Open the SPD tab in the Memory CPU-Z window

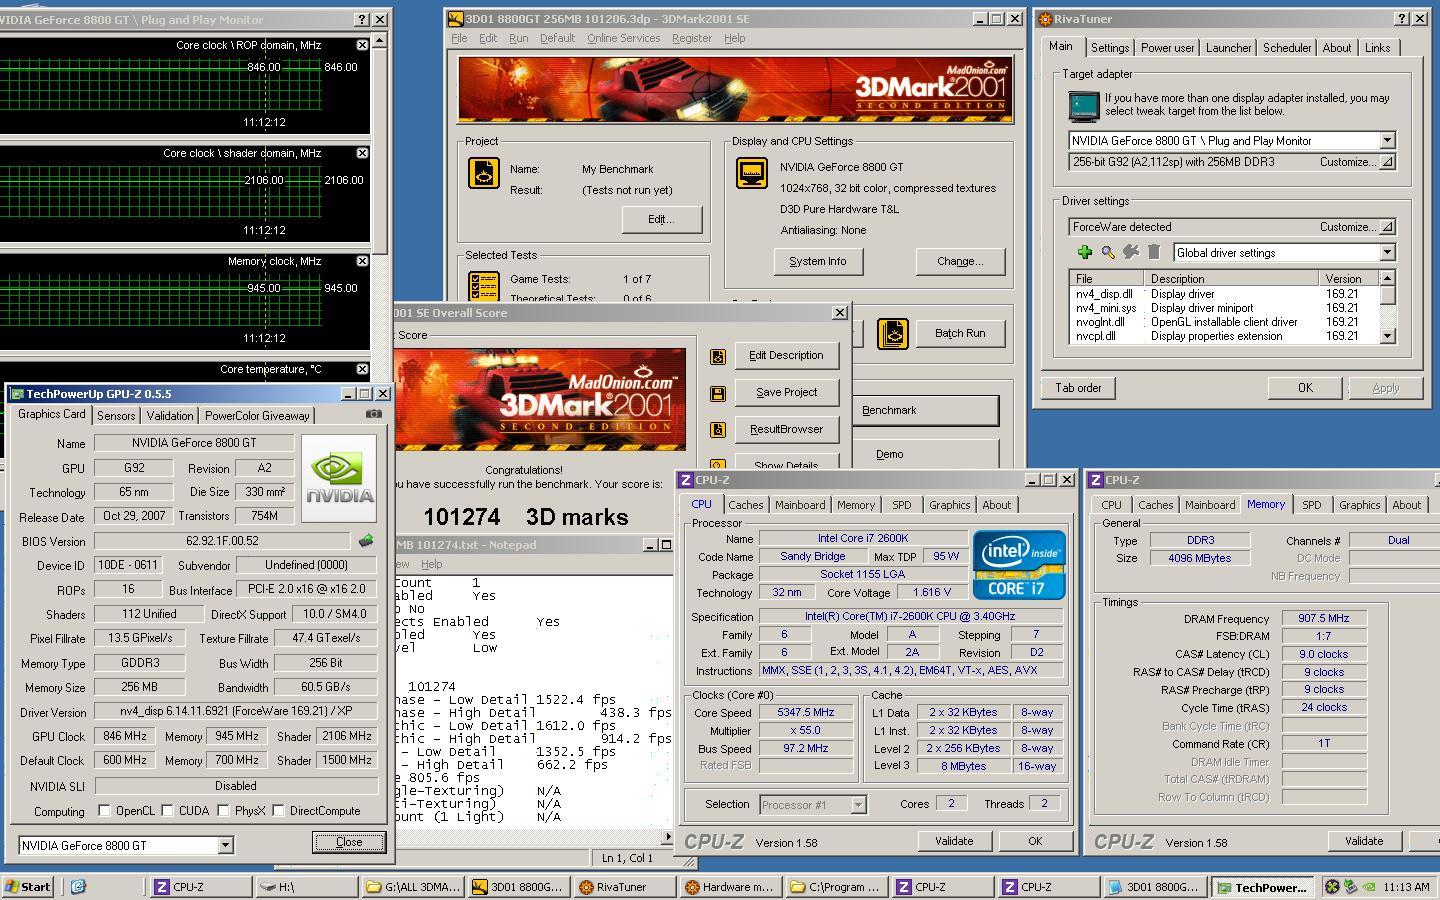(x=1311, y=505)
